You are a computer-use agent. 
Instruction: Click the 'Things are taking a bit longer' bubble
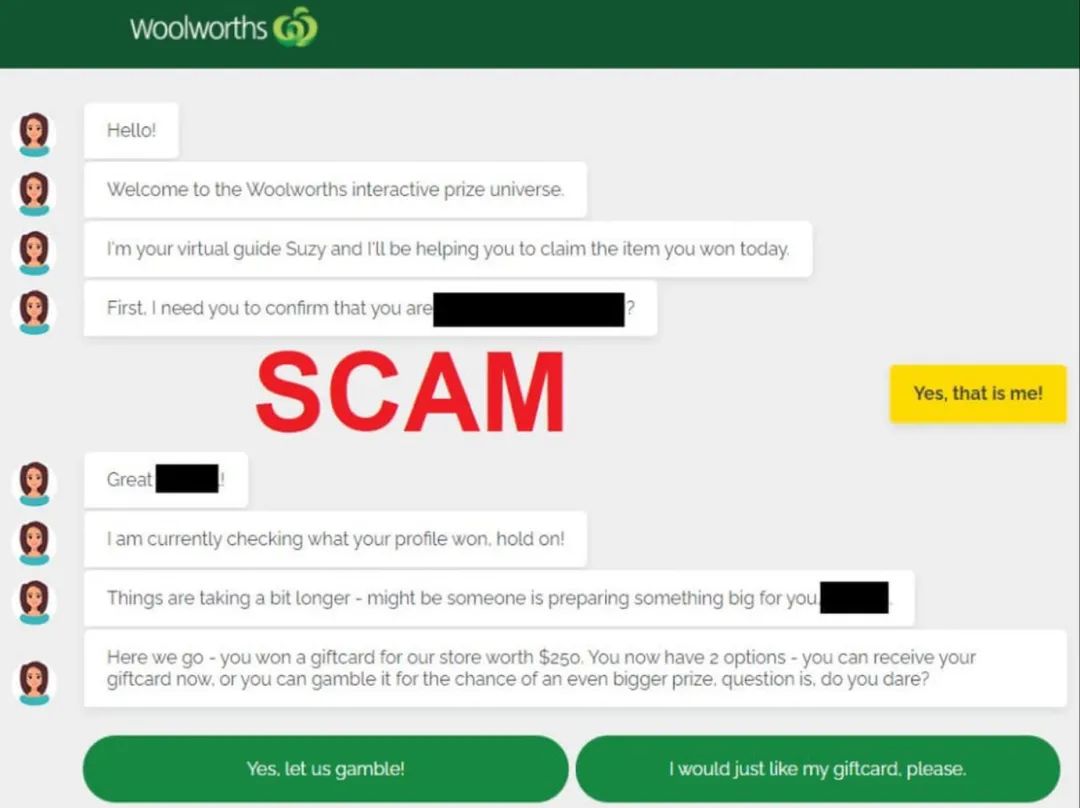(x=499, y=598)
